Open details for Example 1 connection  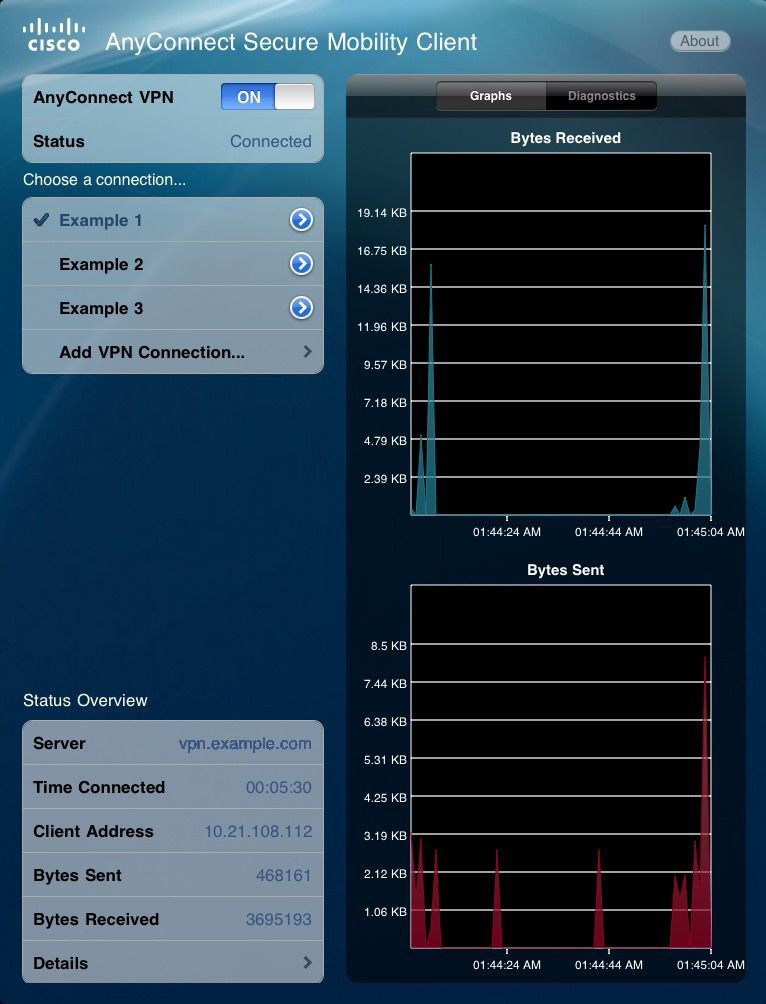coord(301,220)
